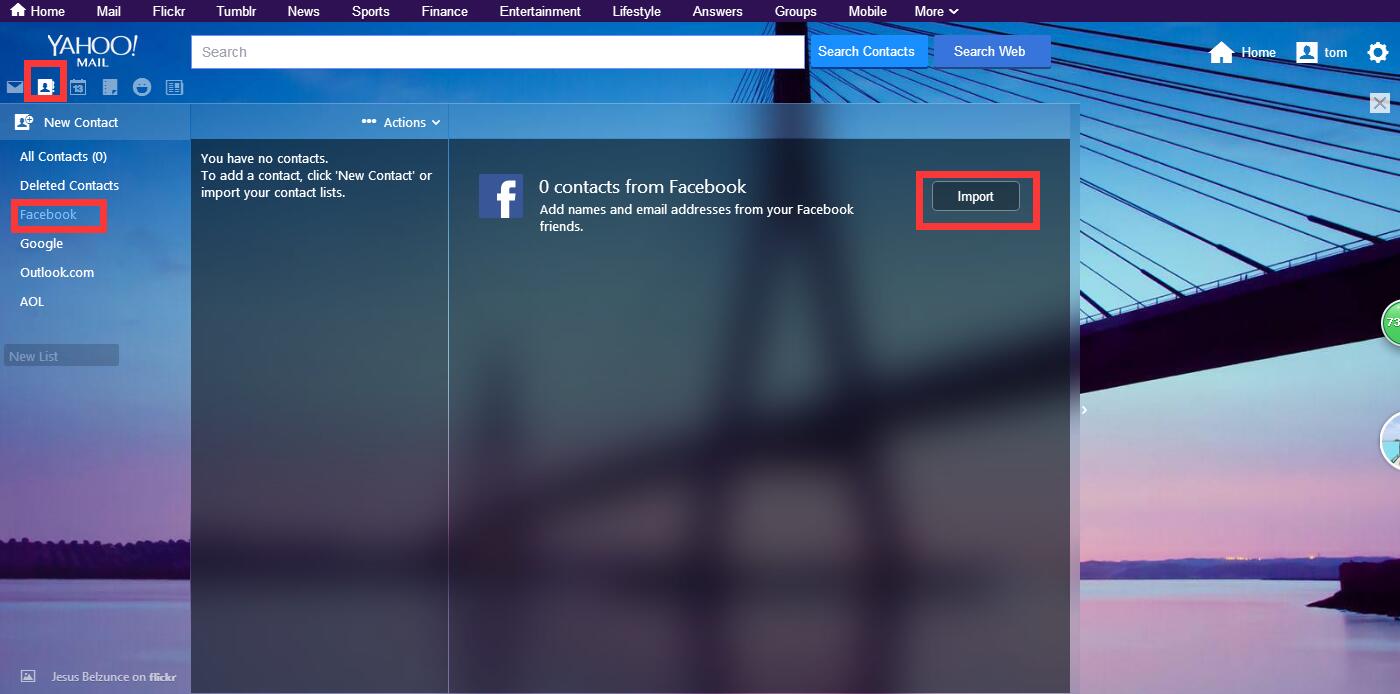This screenshot has width=1400, height=694.
Task: Open Entertainment from top navigation bar
Action: point(540,11)
